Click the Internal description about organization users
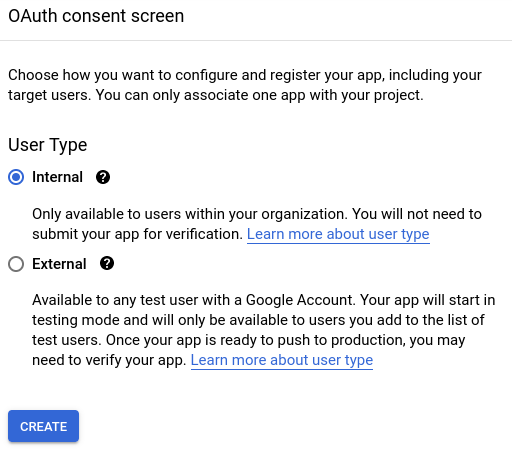The image size is (512, 459). tap(257, 224)
